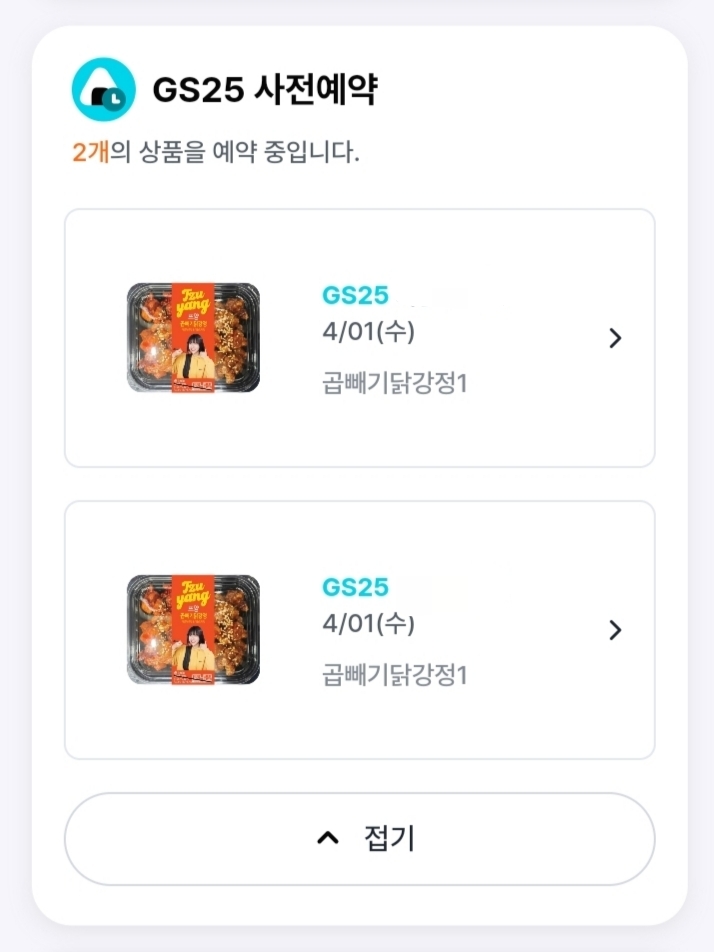Screen dimensions: 714x952
Task: Click the GS25 pre-order rice ball icon
Action: [103, 89]
